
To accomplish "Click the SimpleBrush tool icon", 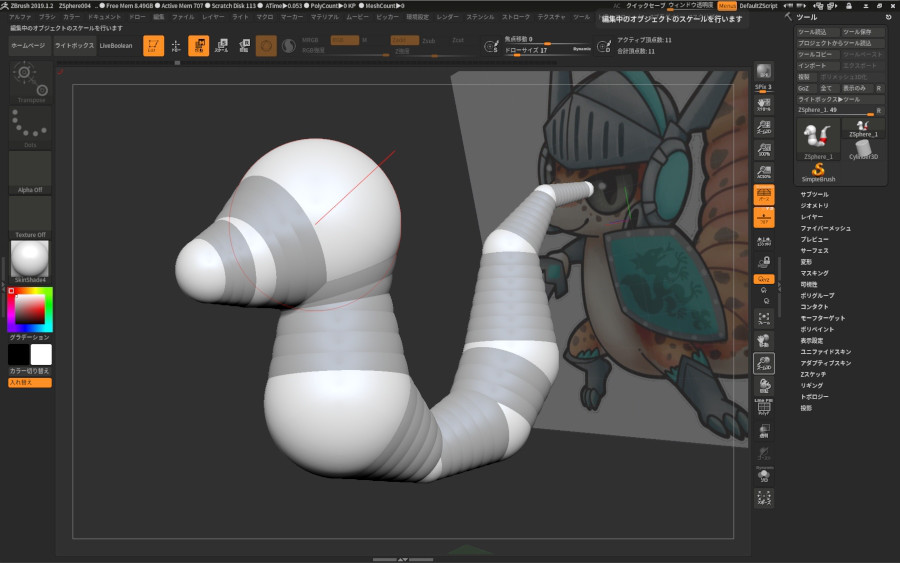I will (818, 172).
